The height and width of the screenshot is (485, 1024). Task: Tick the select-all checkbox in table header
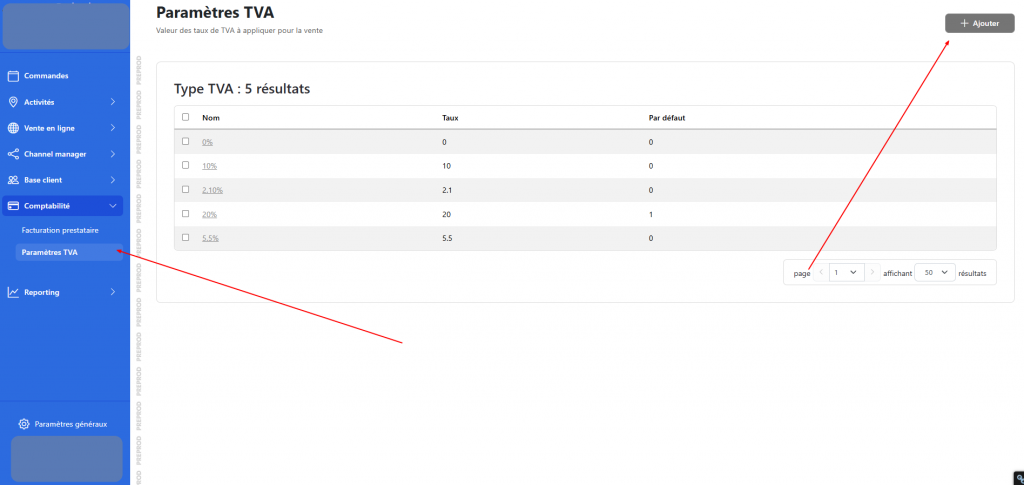(185, 117)
